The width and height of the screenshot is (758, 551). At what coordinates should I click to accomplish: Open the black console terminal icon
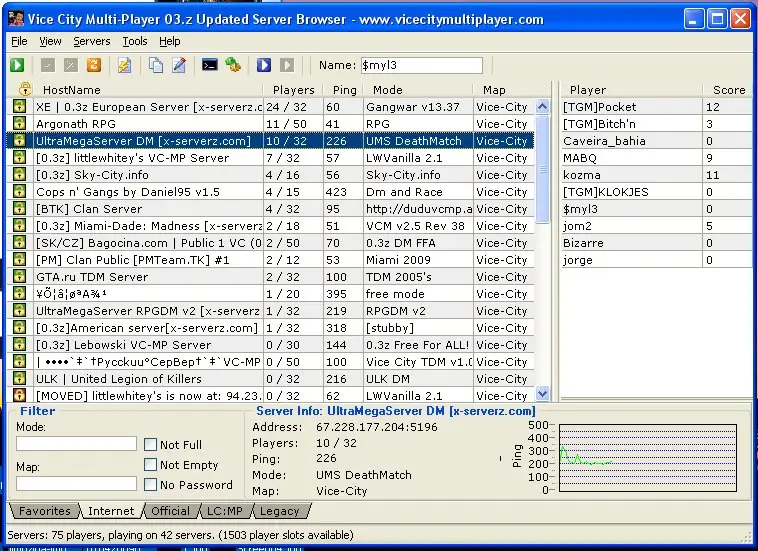(210, 65)
